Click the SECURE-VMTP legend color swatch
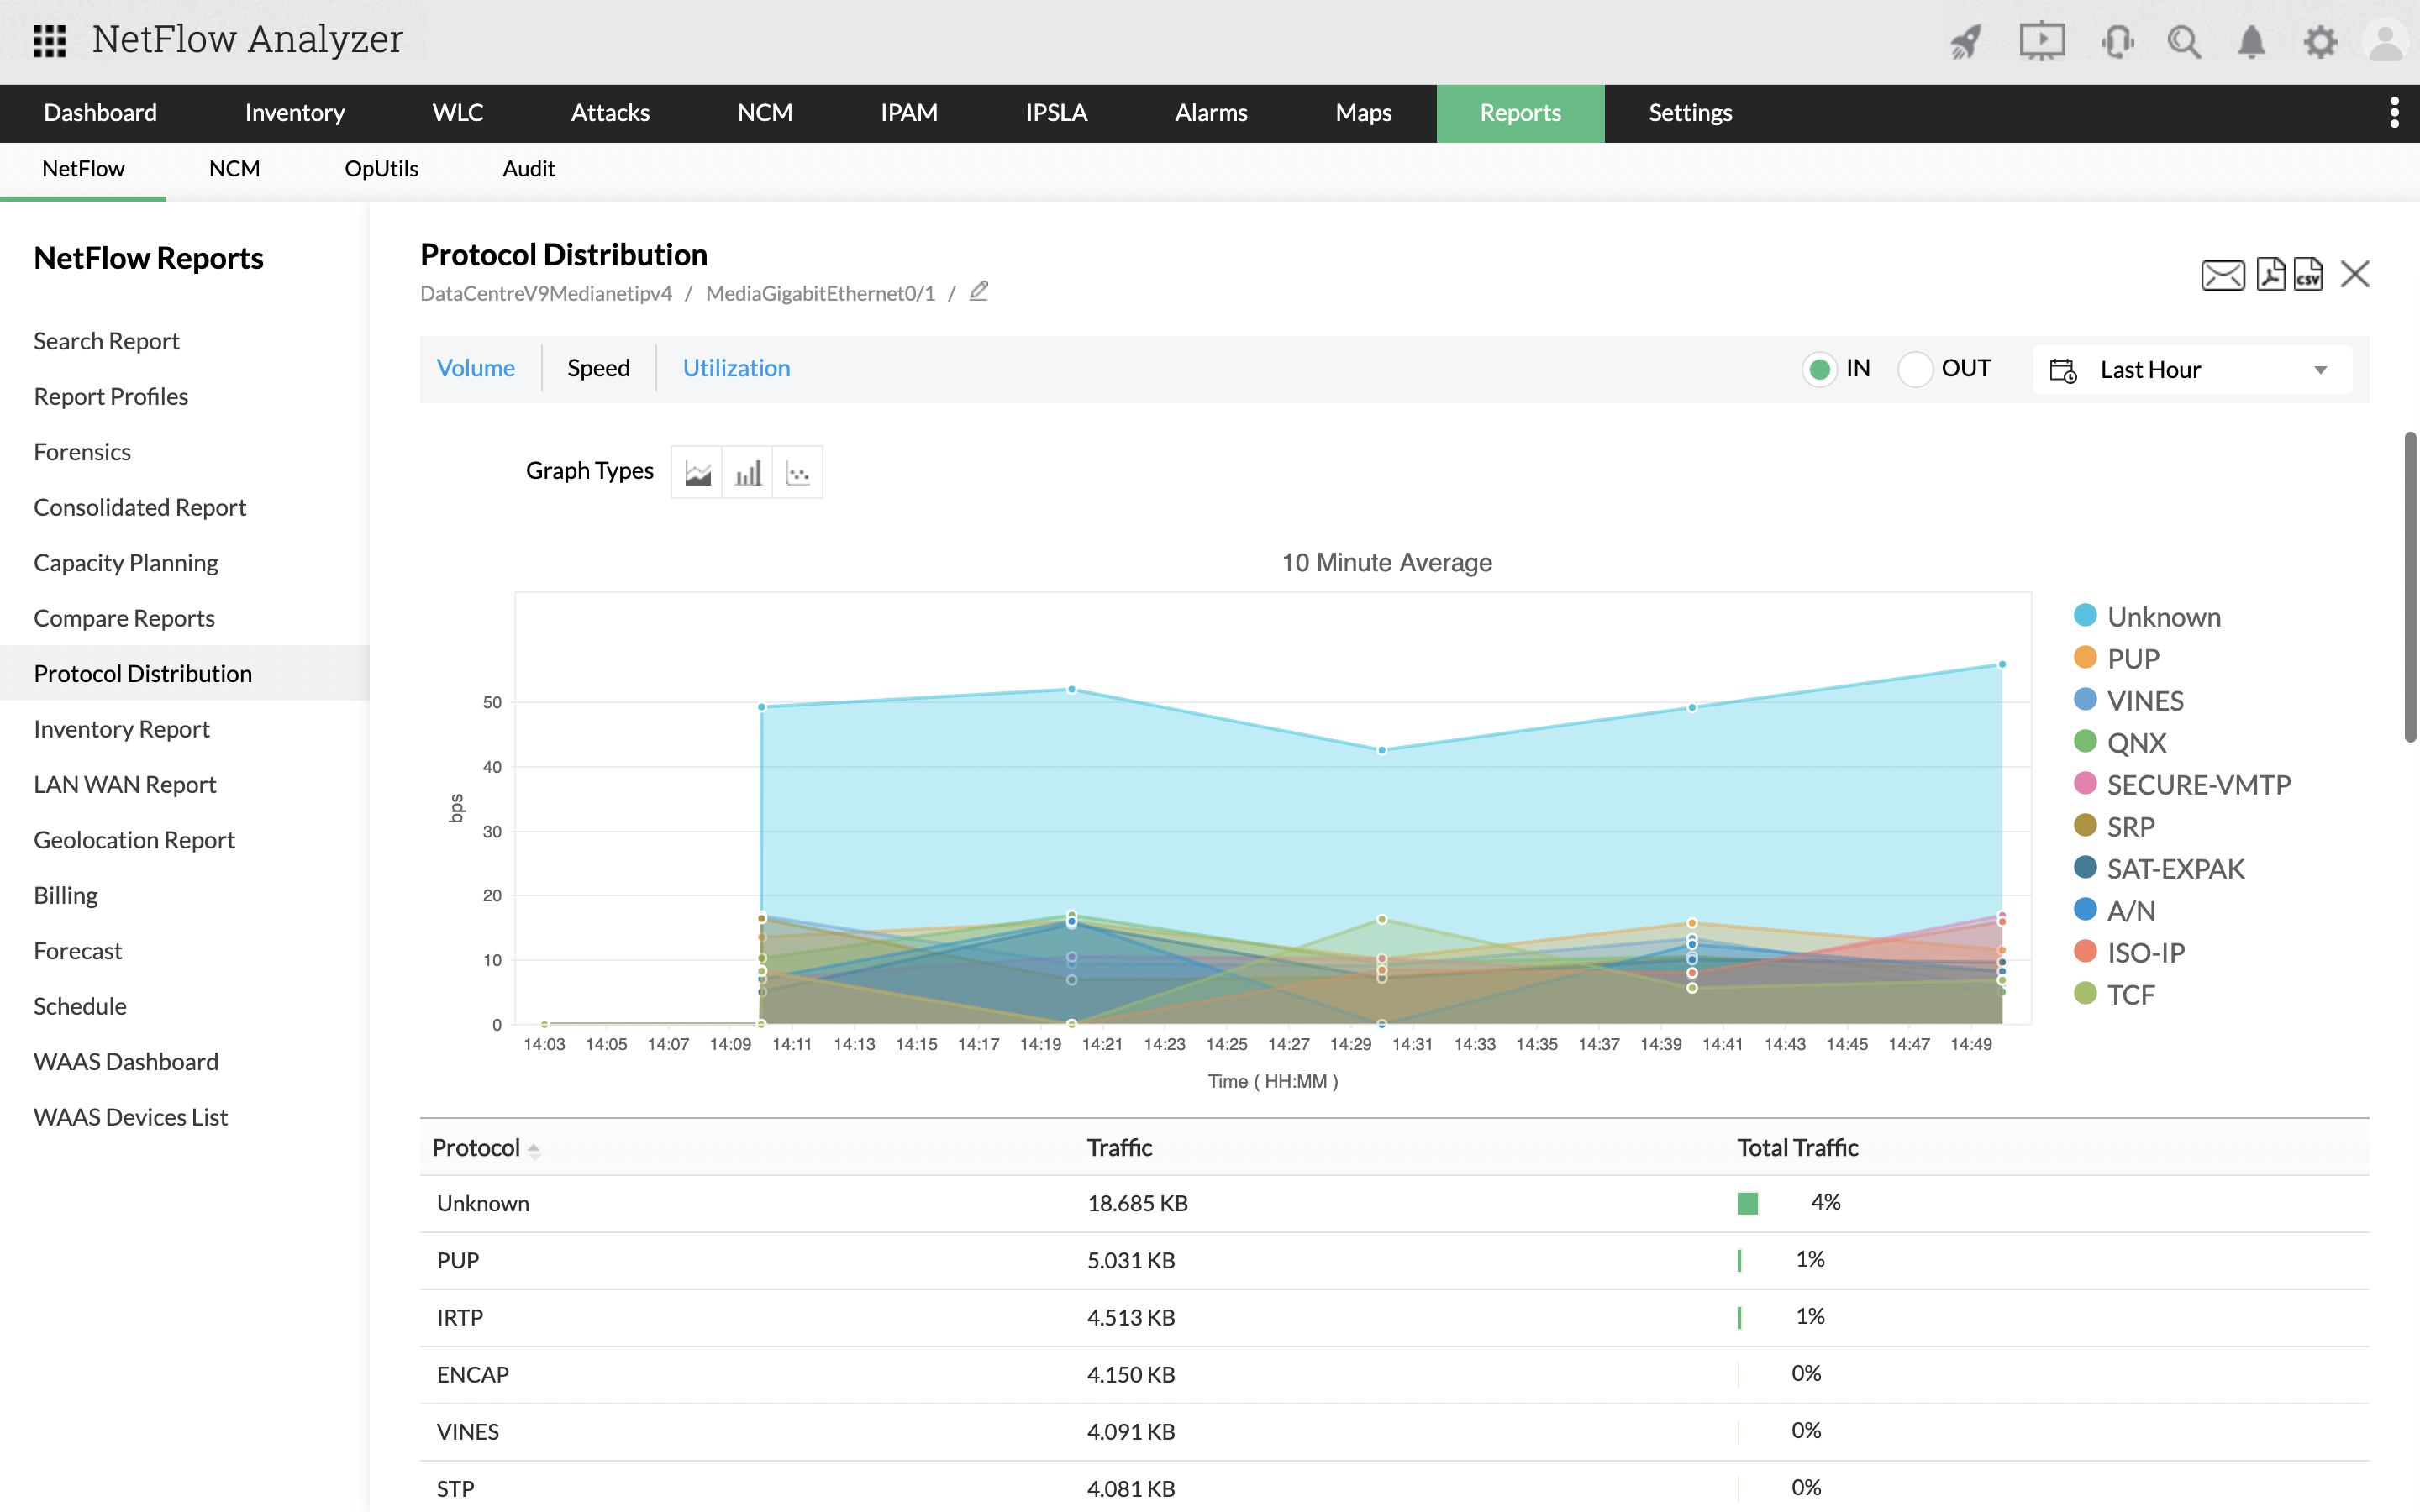Image resolution: width=2420 pixels, height=1512 pixels. (2085, 784)
